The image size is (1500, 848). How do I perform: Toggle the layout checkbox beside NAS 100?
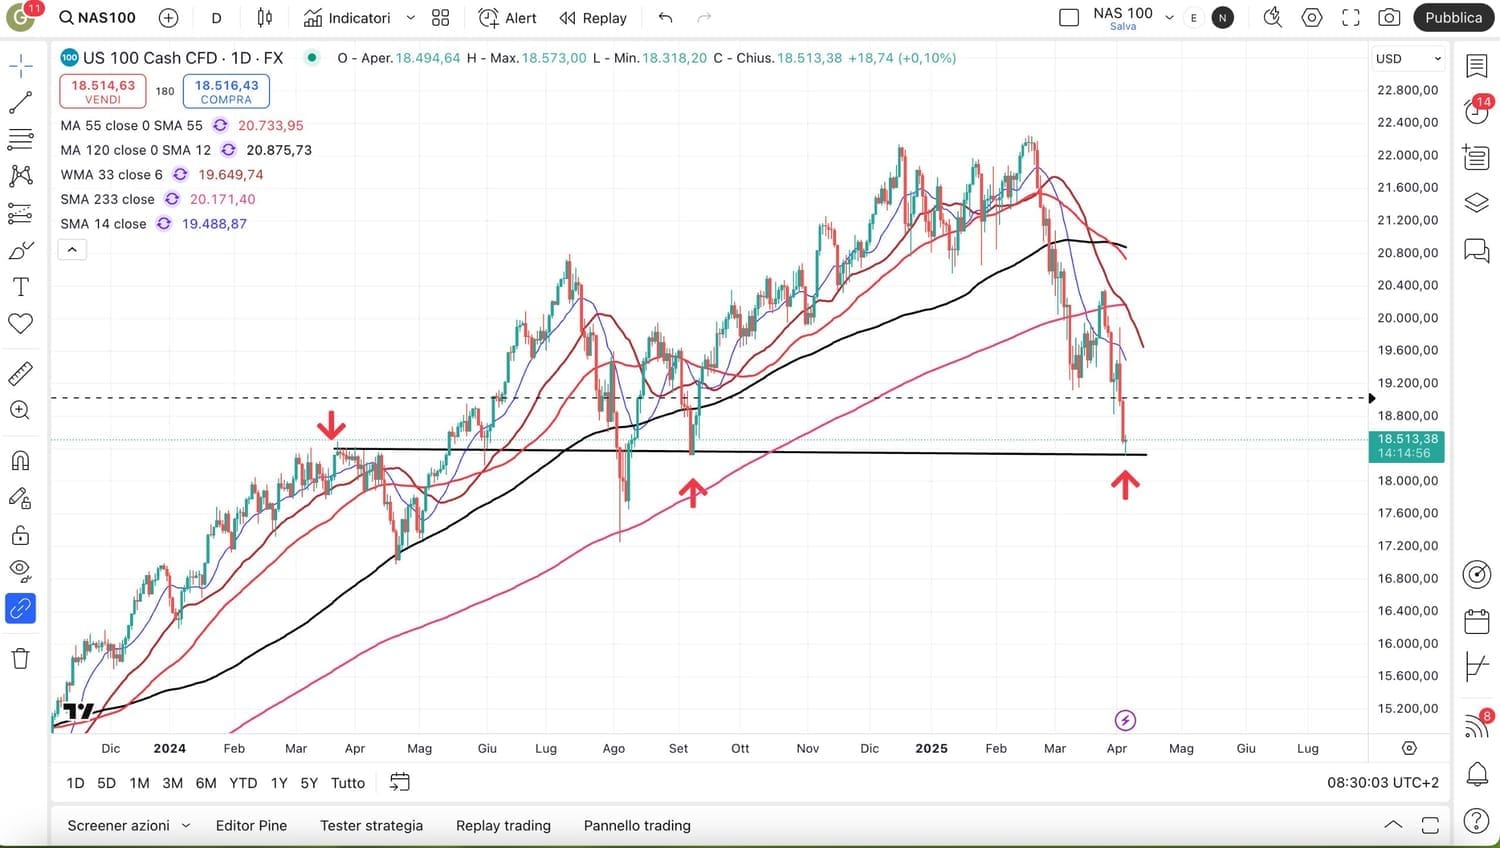tap(1069, 18)
